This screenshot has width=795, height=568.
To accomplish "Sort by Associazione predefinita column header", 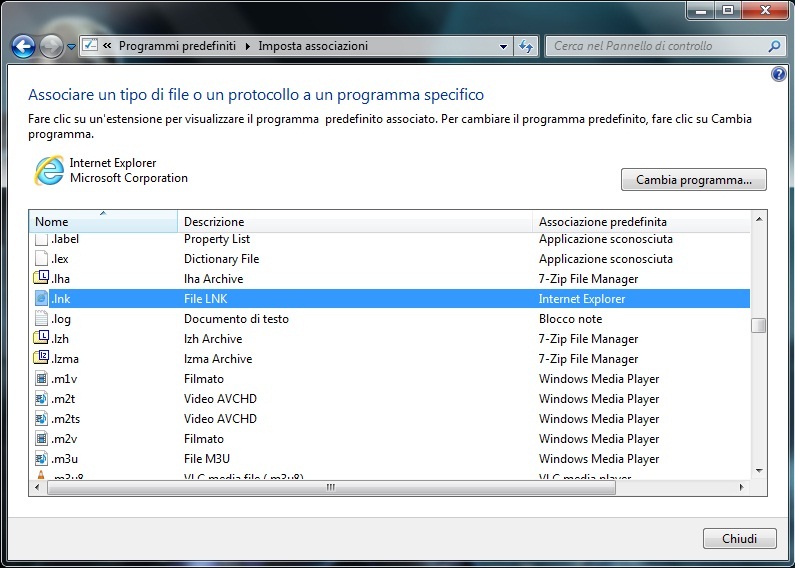I will click(641, 221).
